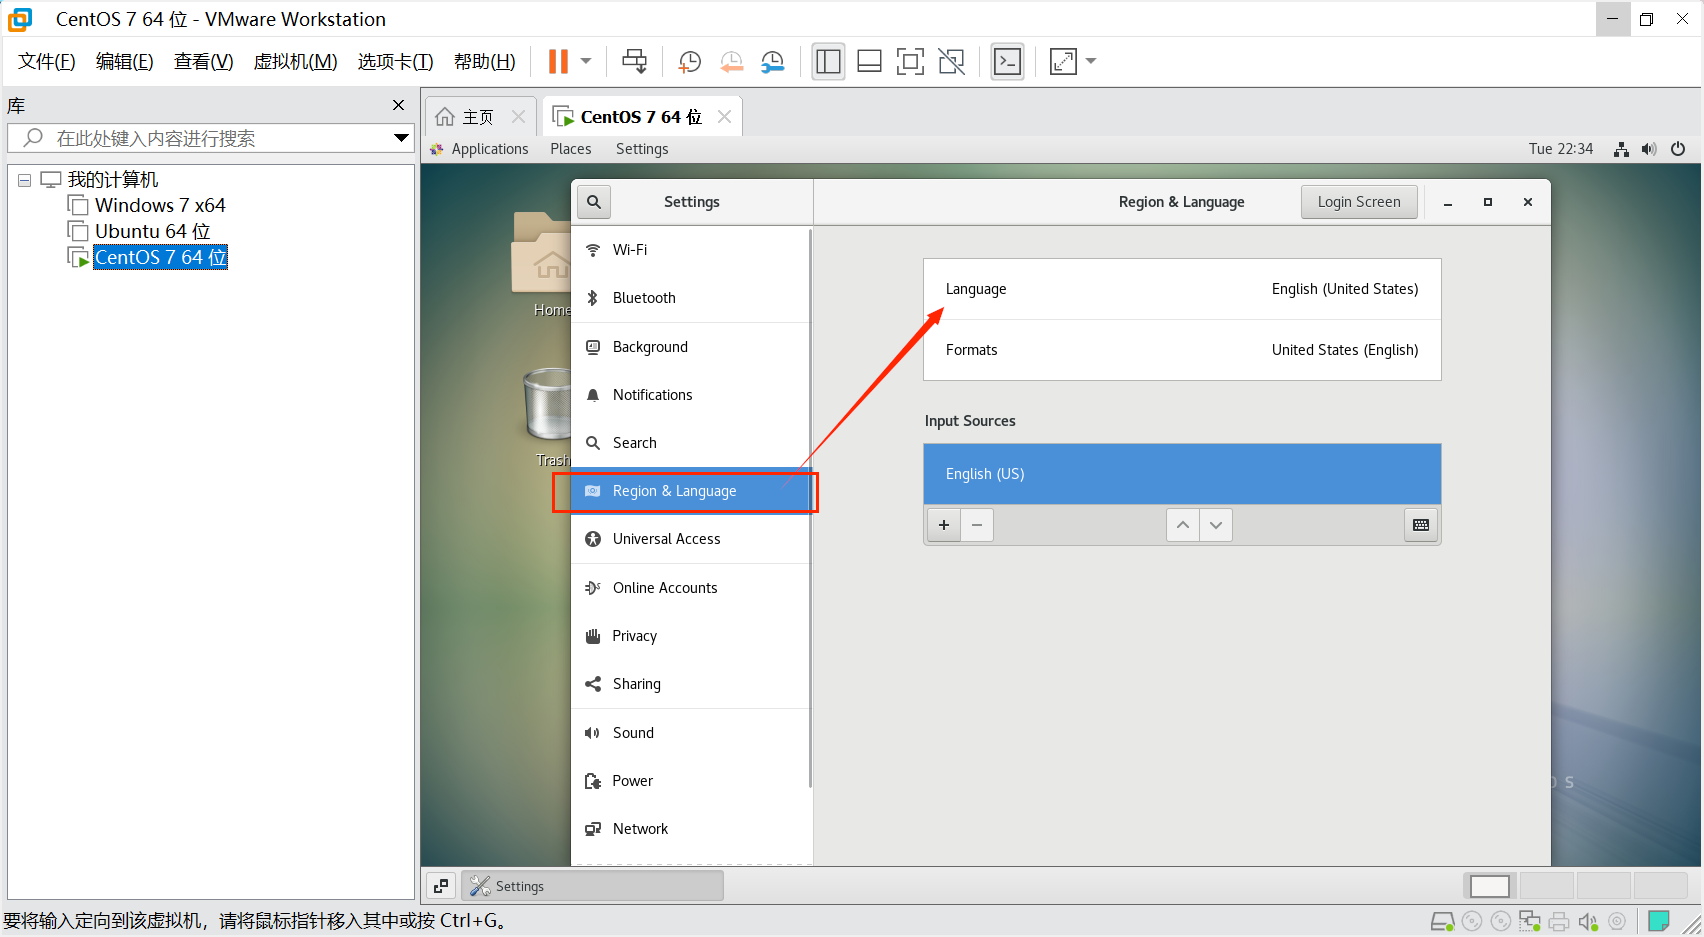Click GNOME power icon in top bar
Viewport: 1704px width, 937px height.
(1678, 149)
